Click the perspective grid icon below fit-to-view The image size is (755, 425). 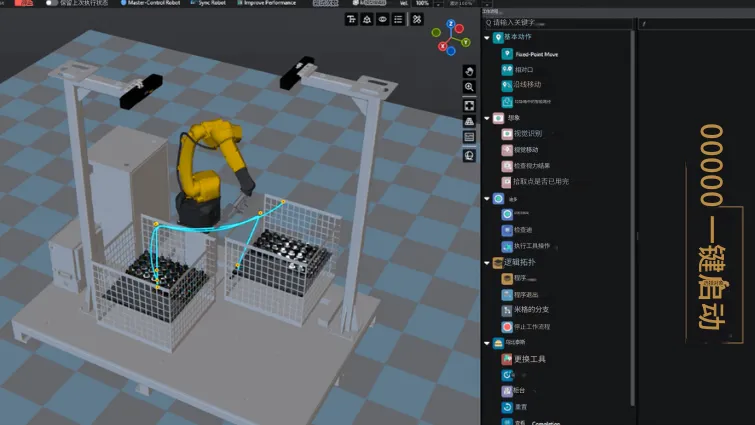click(x=469, y=121)
